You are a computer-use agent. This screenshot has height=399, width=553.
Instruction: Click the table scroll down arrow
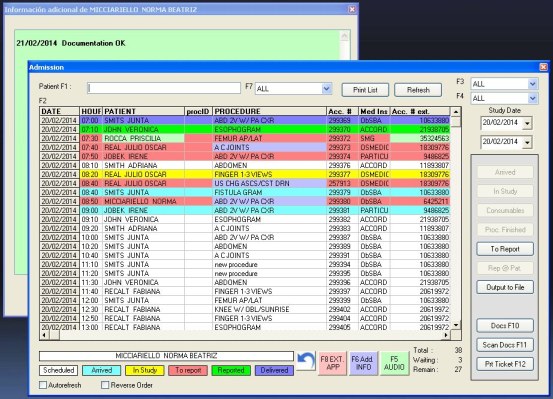(x=456, y=325)
